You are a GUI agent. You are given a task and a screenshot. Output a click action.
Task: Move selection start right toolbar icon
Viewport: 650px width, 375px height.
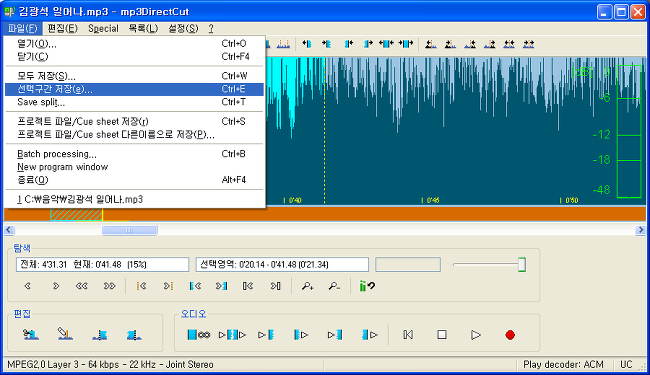point(327,44)
